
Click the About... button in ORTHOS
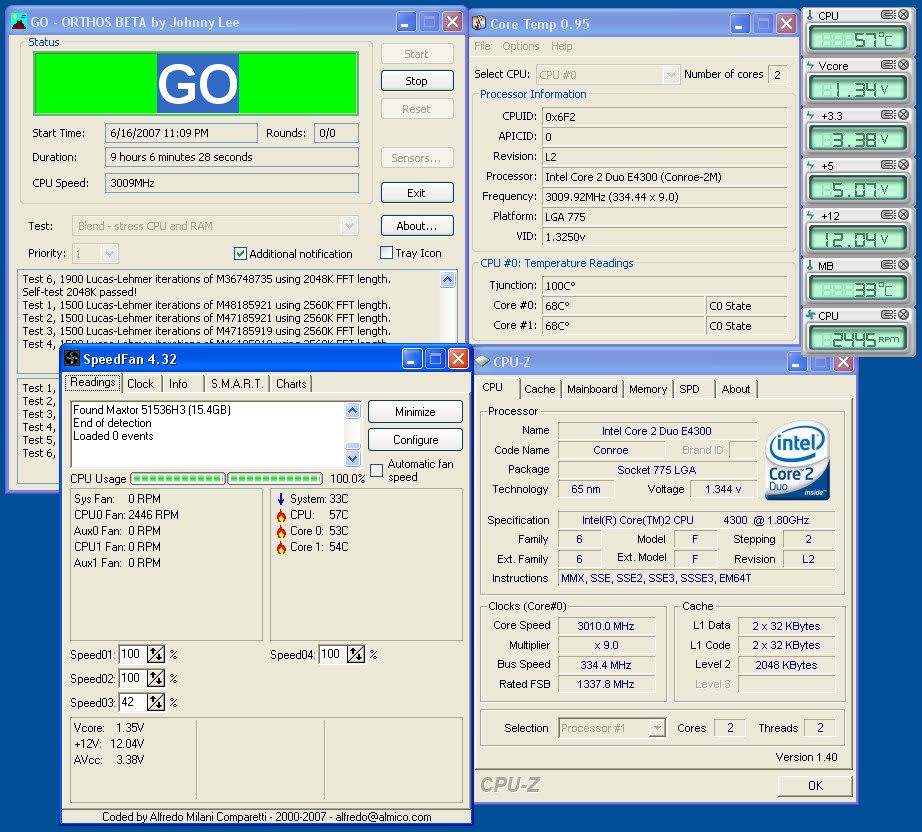(x=417, y=226)
